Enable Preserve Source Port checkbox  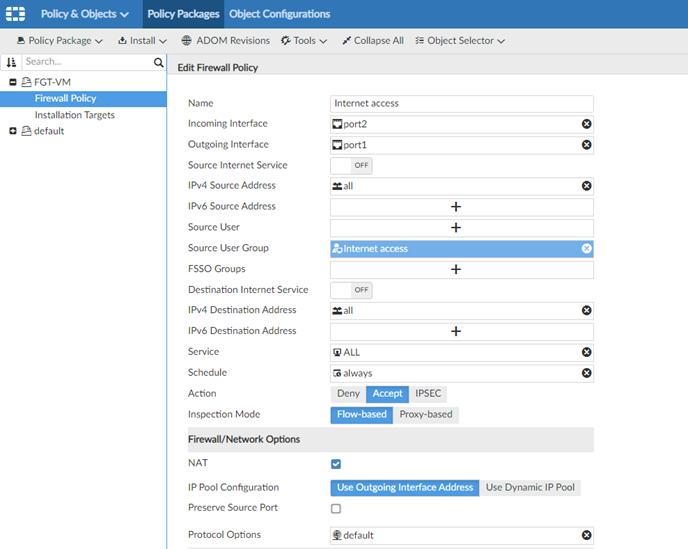tap(336, 508)
